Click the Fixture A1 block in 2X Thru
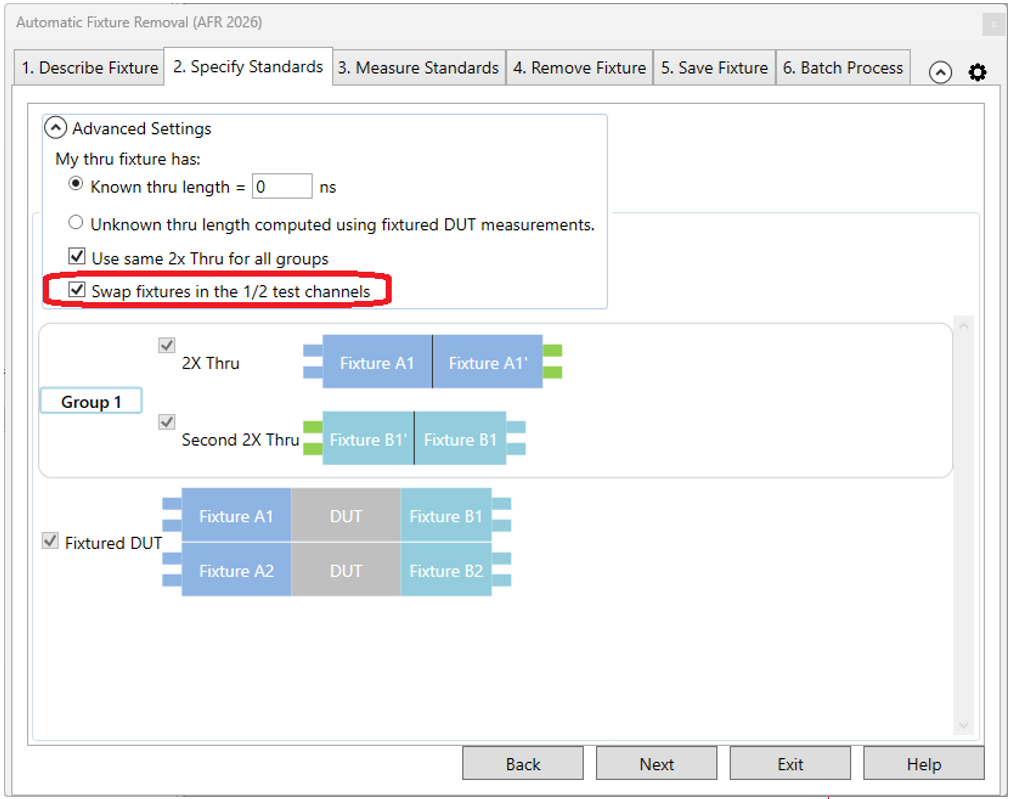This screenshot has height=799, width=1013. point(376,363)
